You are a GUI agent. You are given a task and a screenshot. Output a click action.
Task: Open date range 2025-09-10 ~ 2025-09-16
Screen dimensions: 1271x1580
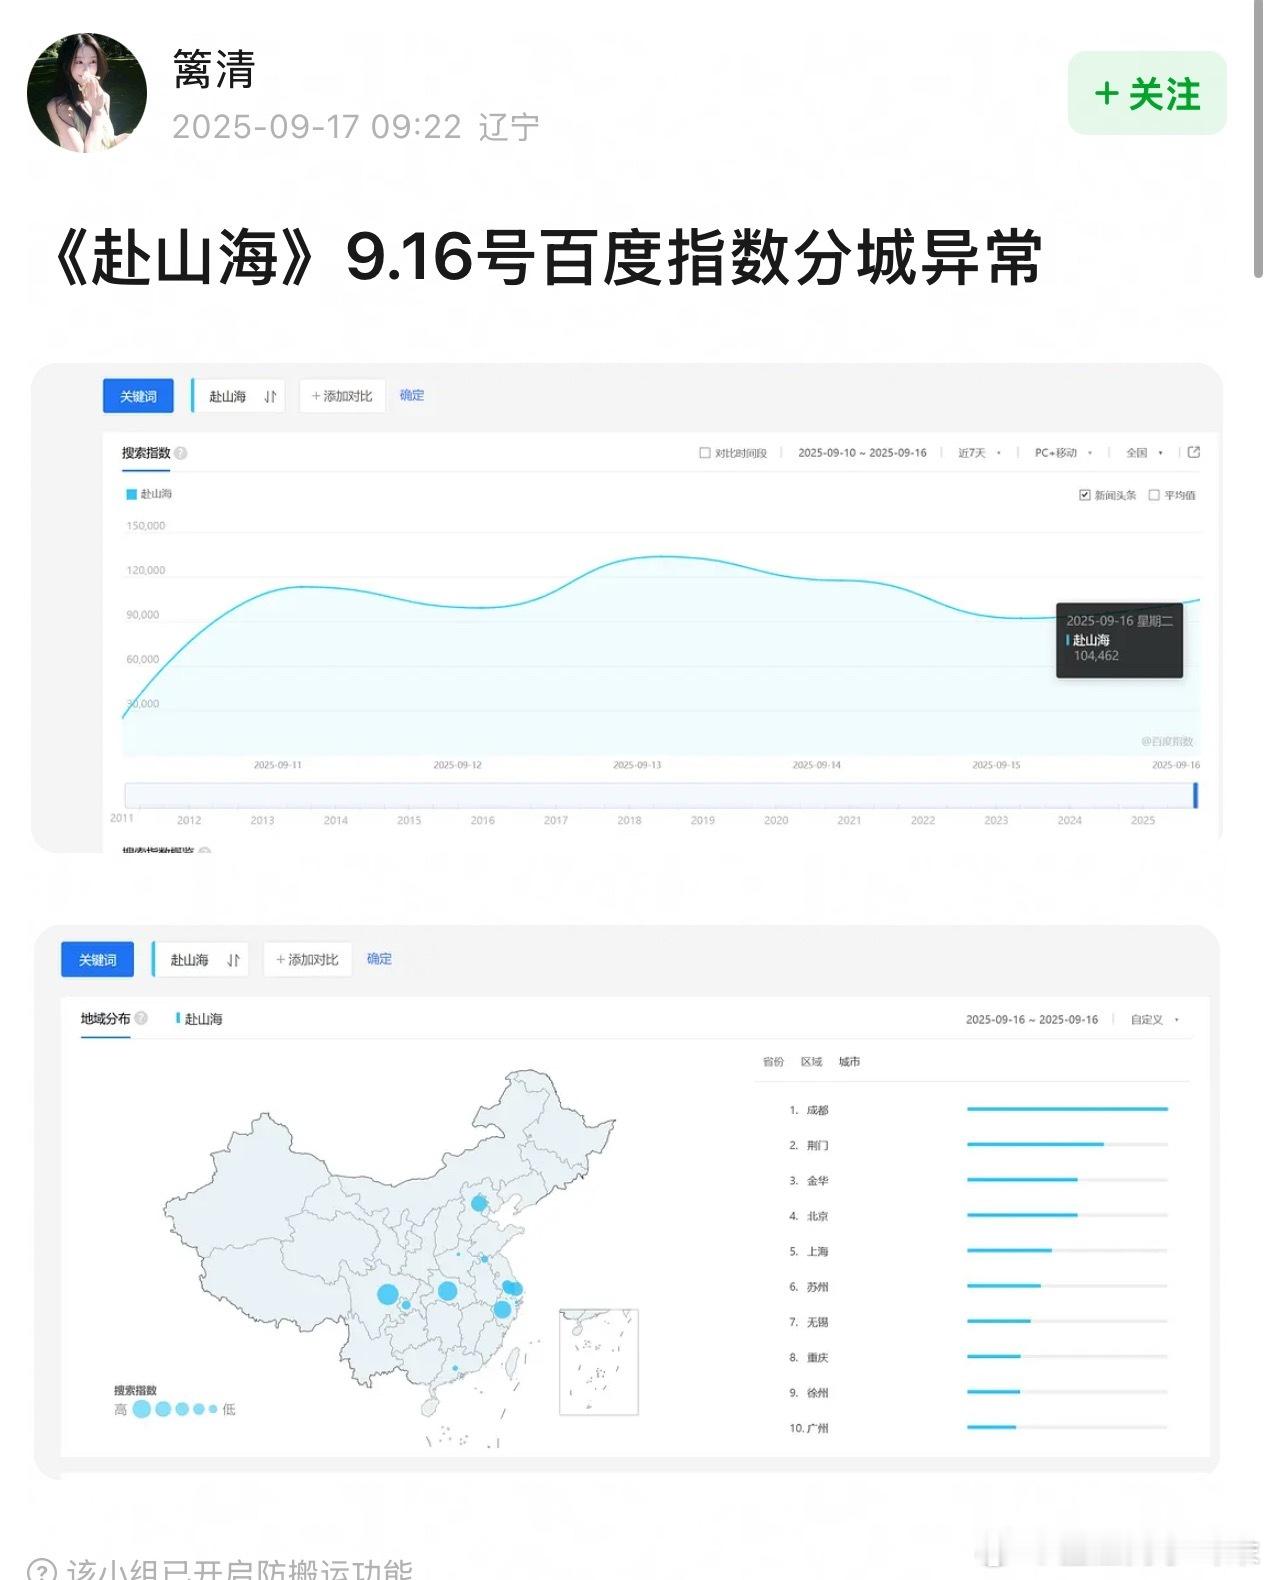click(x=862, y=453)
